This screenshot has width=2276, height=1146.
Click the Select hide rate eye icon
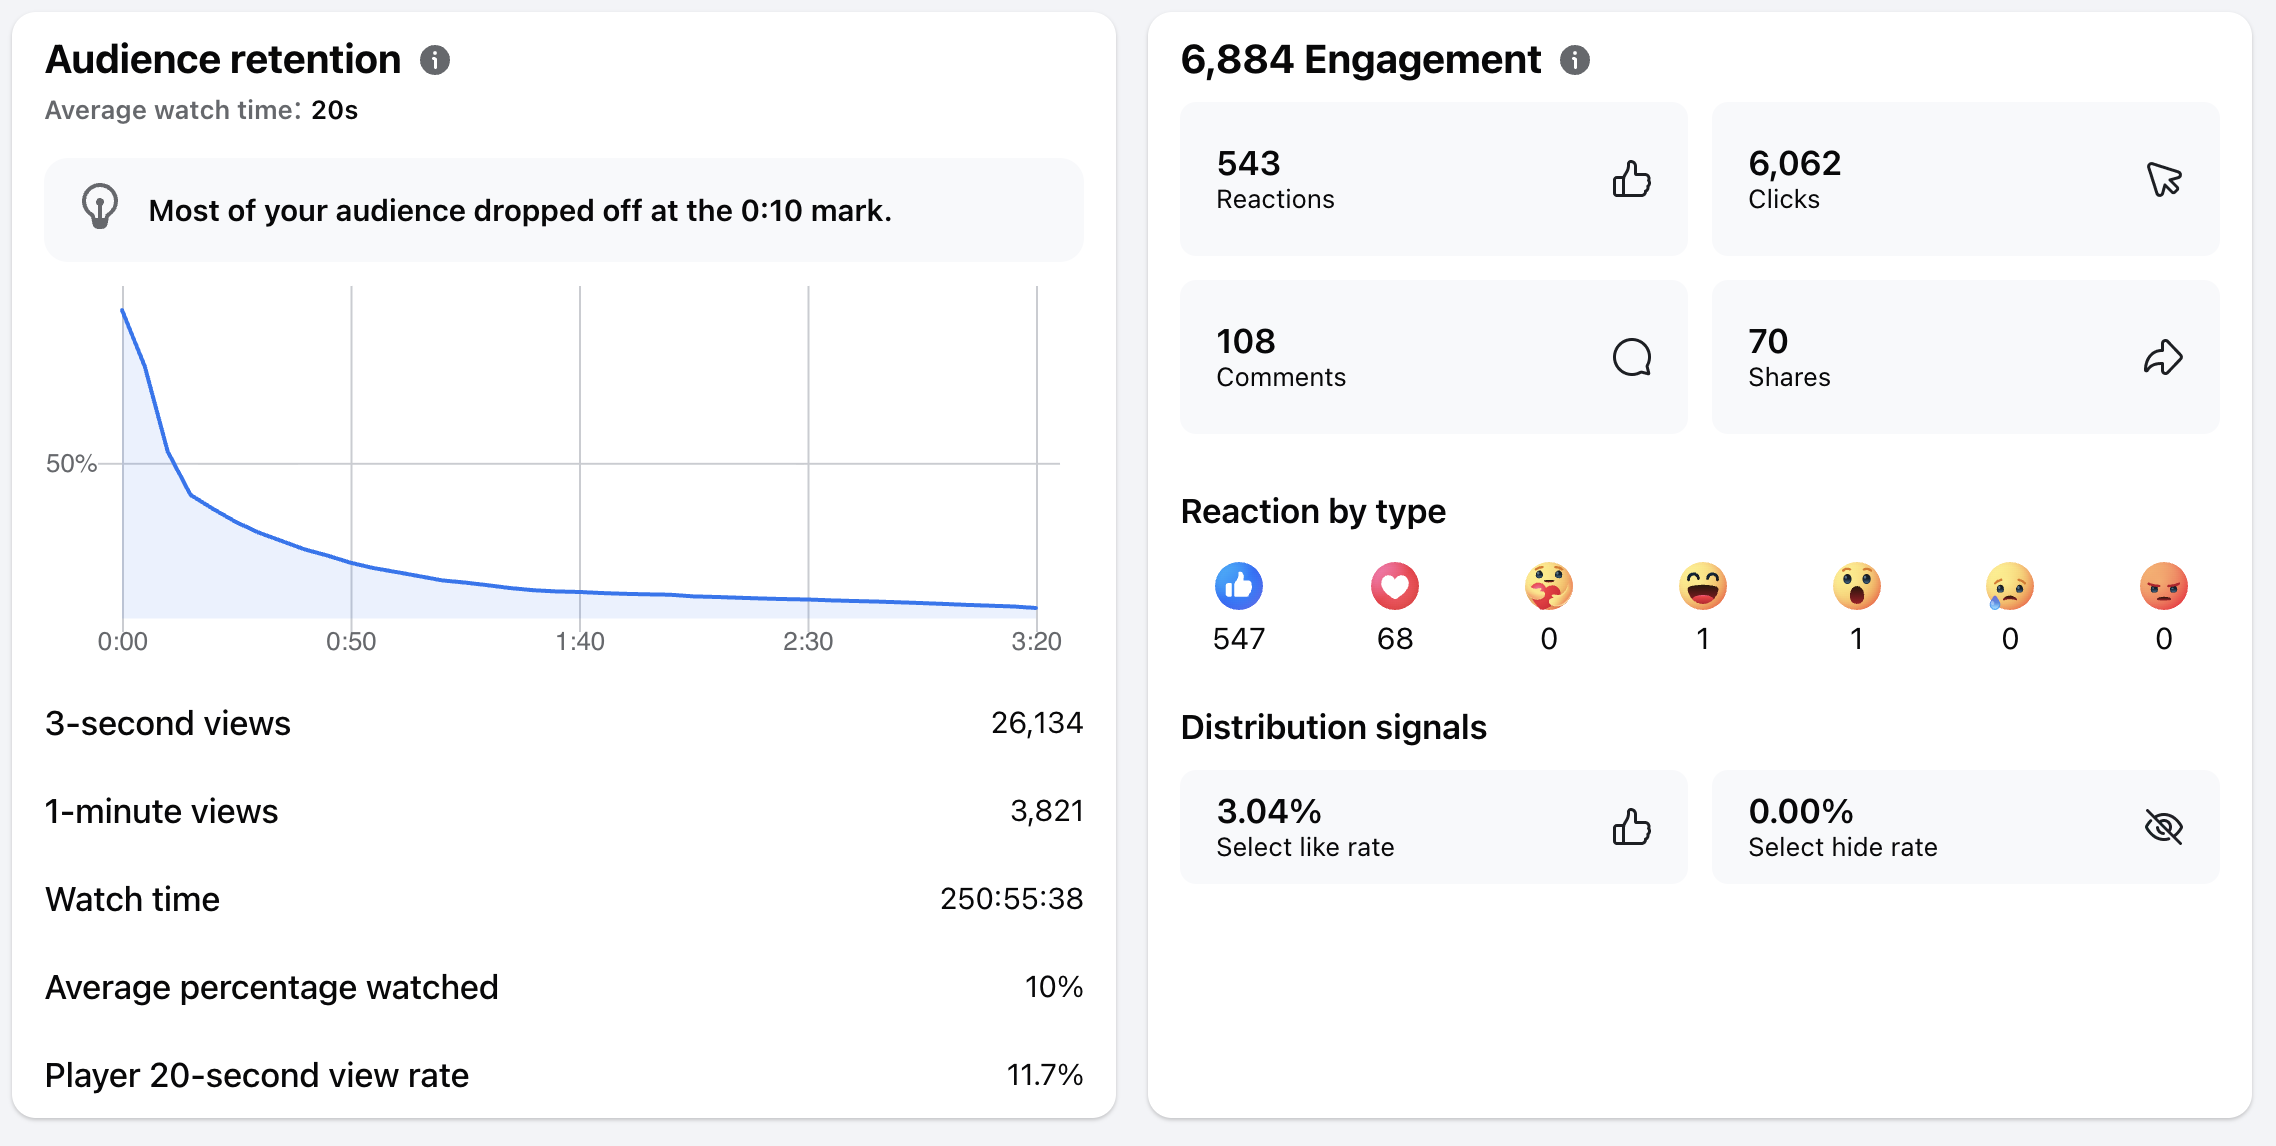click(x=2164, y=827)
